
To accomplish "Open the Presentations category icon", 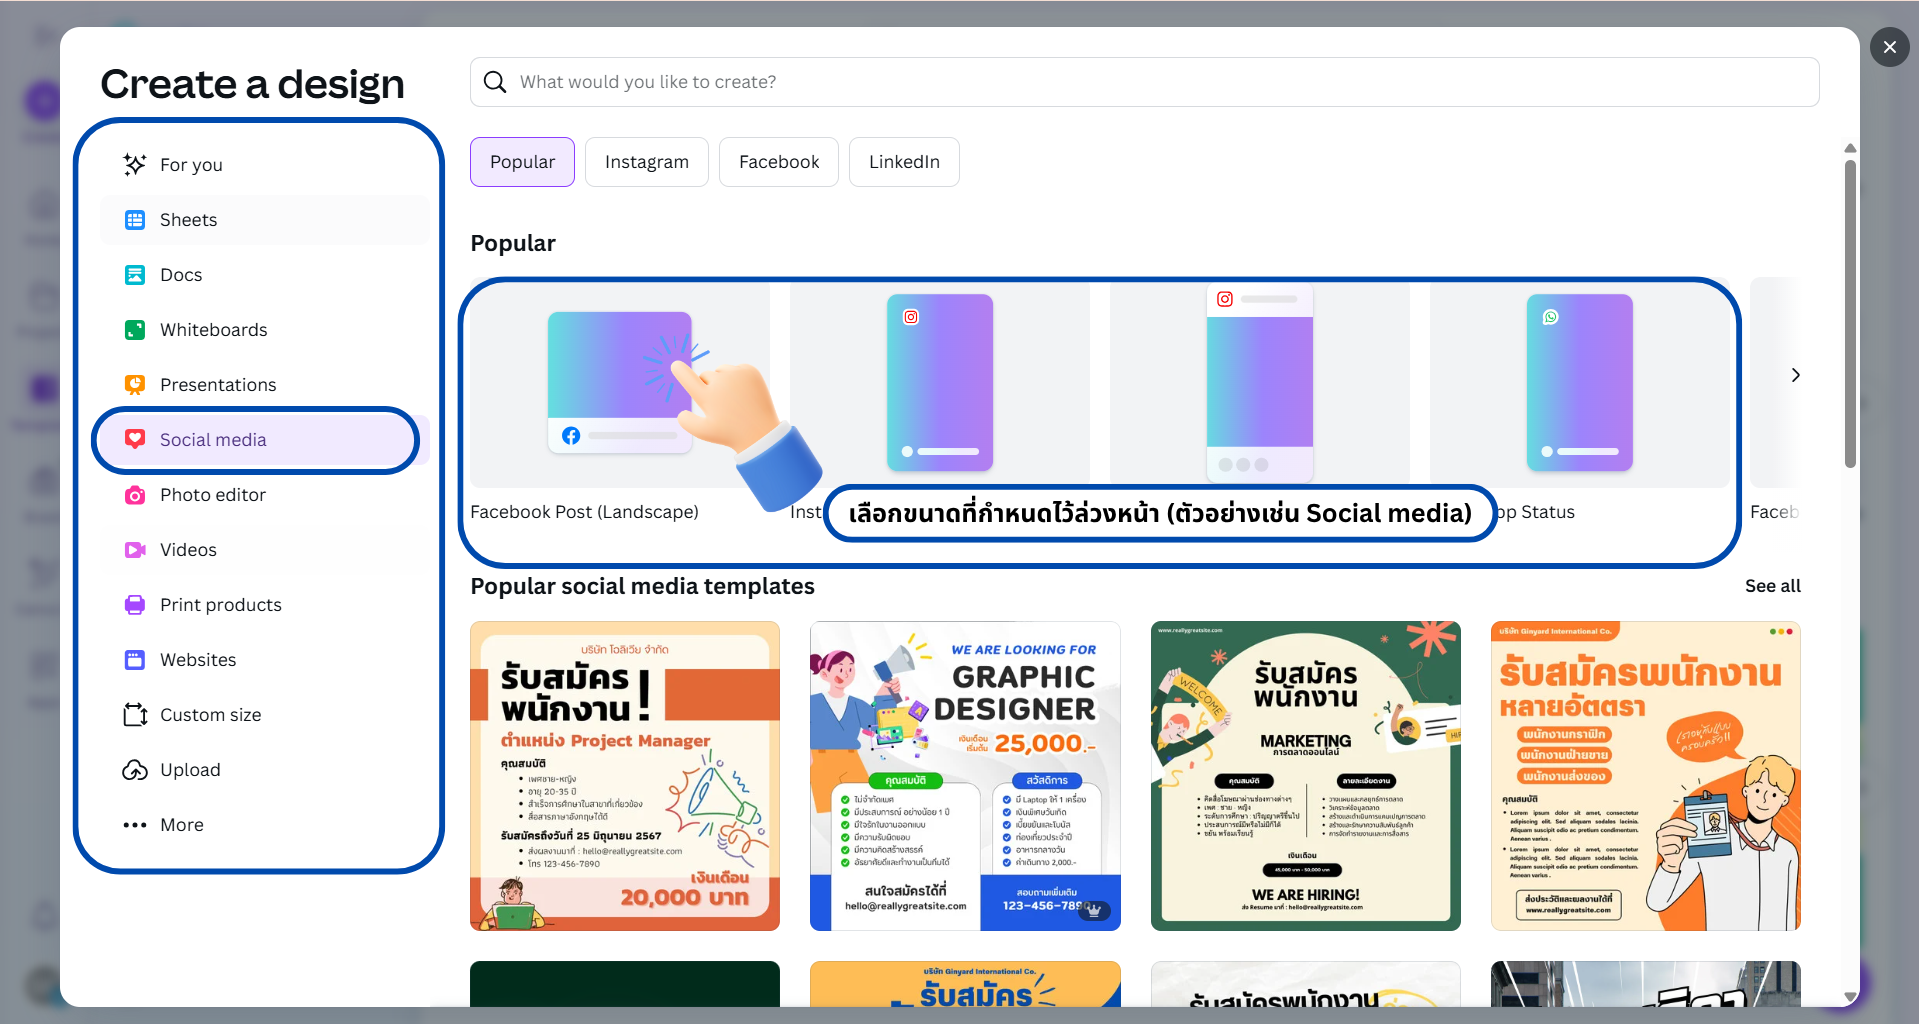I will pyautogui.click(x=135, y=385).
